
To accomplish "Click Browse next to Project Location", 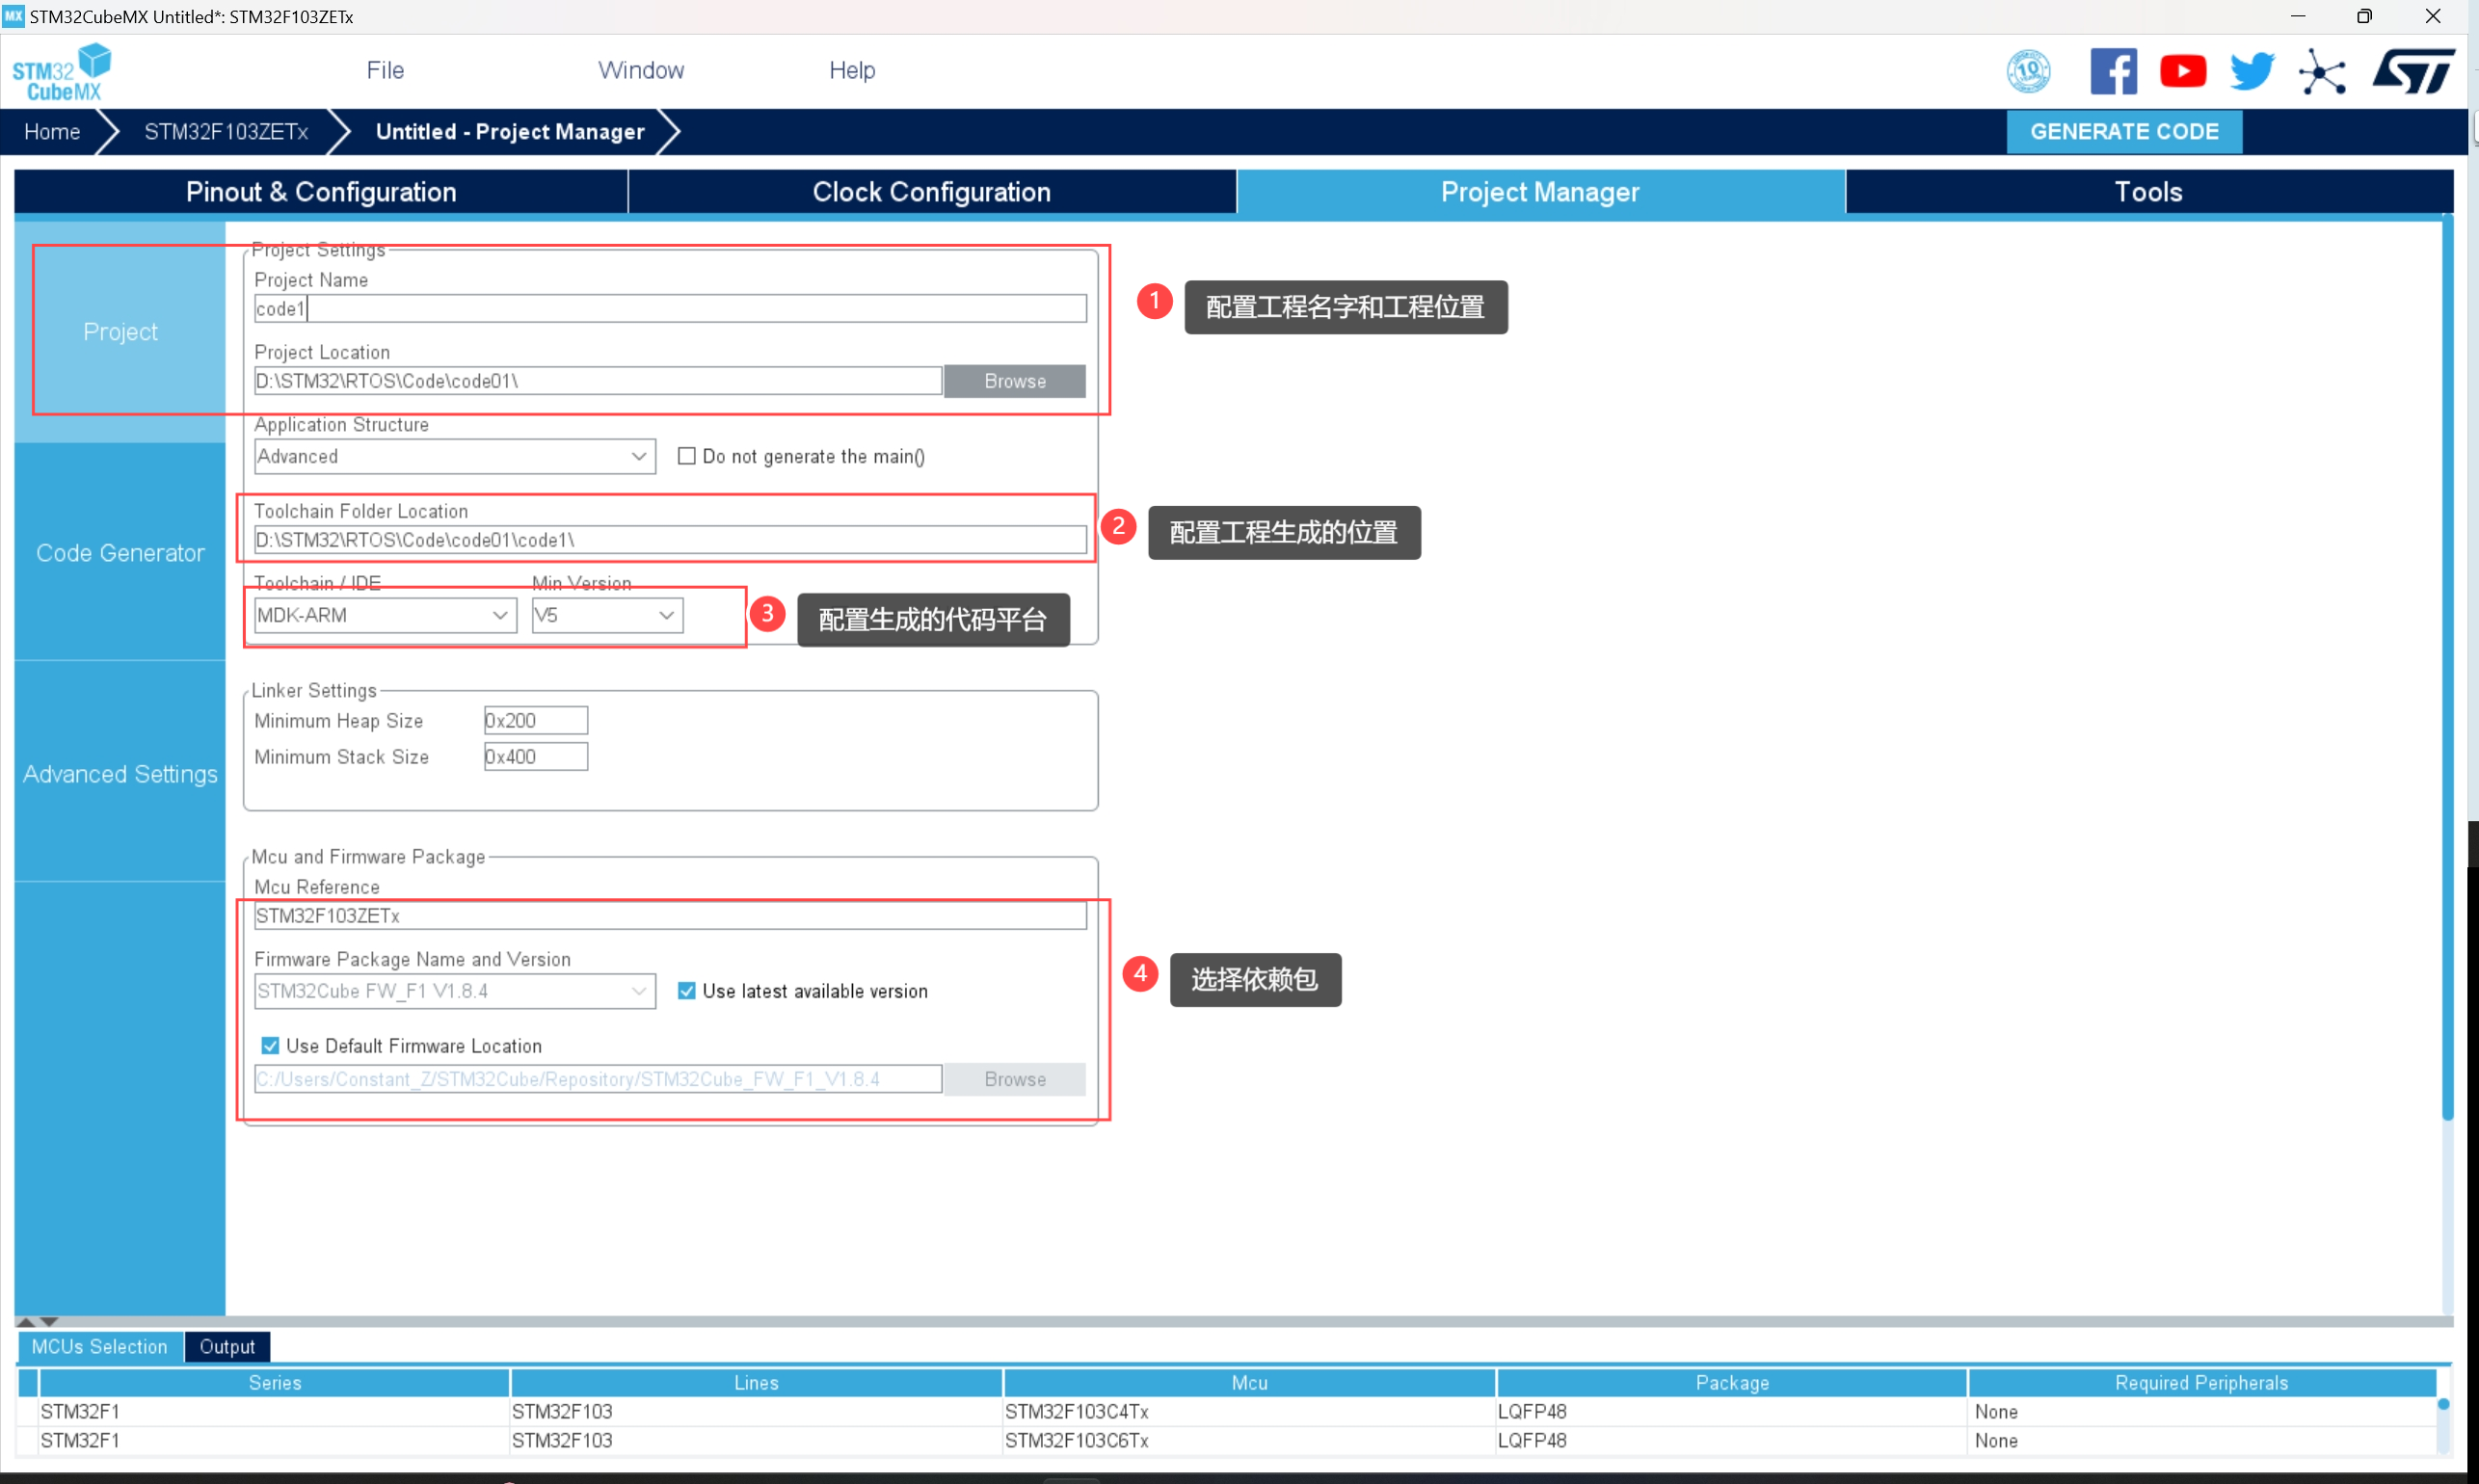I will point(1014,381).
